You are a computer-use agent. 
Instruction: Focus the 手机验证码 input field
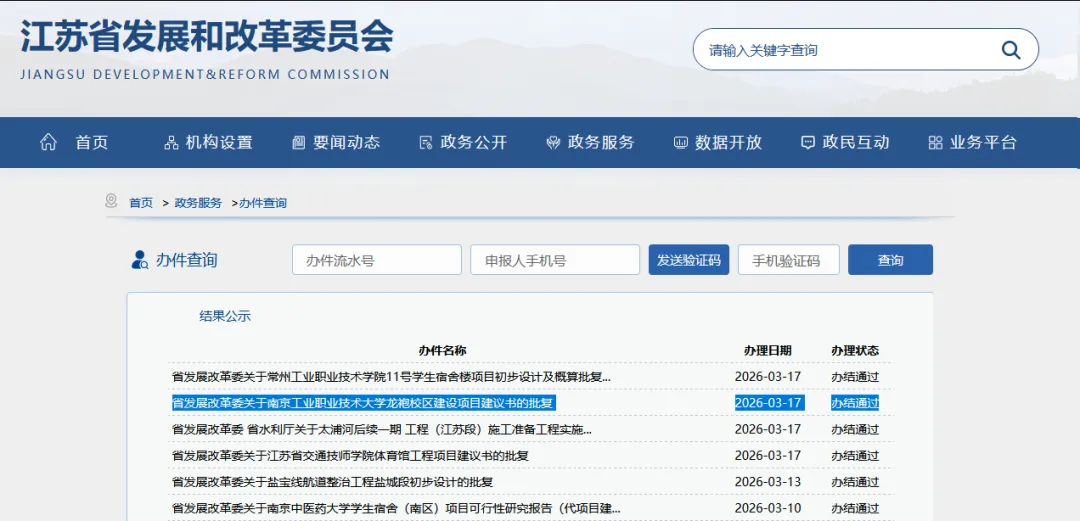(789, 260)
